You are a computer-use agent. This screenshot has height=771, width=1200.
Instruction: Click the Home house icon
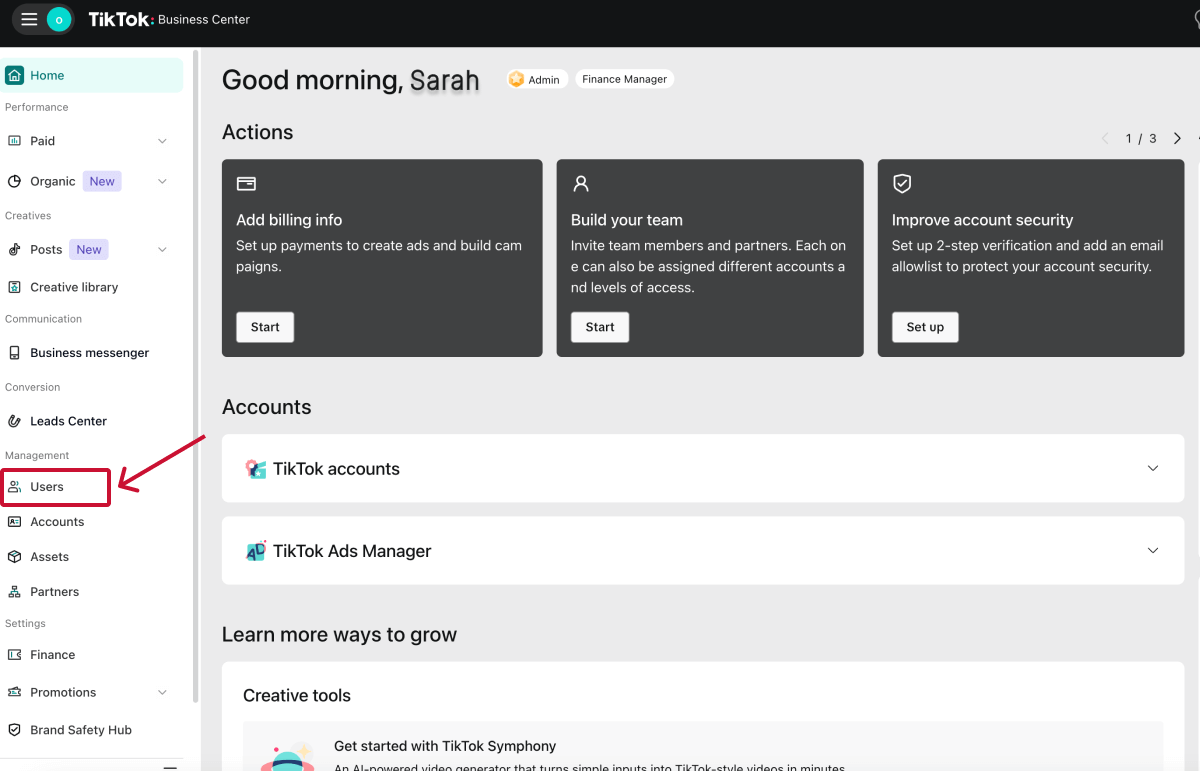click(x=15, y=75)
